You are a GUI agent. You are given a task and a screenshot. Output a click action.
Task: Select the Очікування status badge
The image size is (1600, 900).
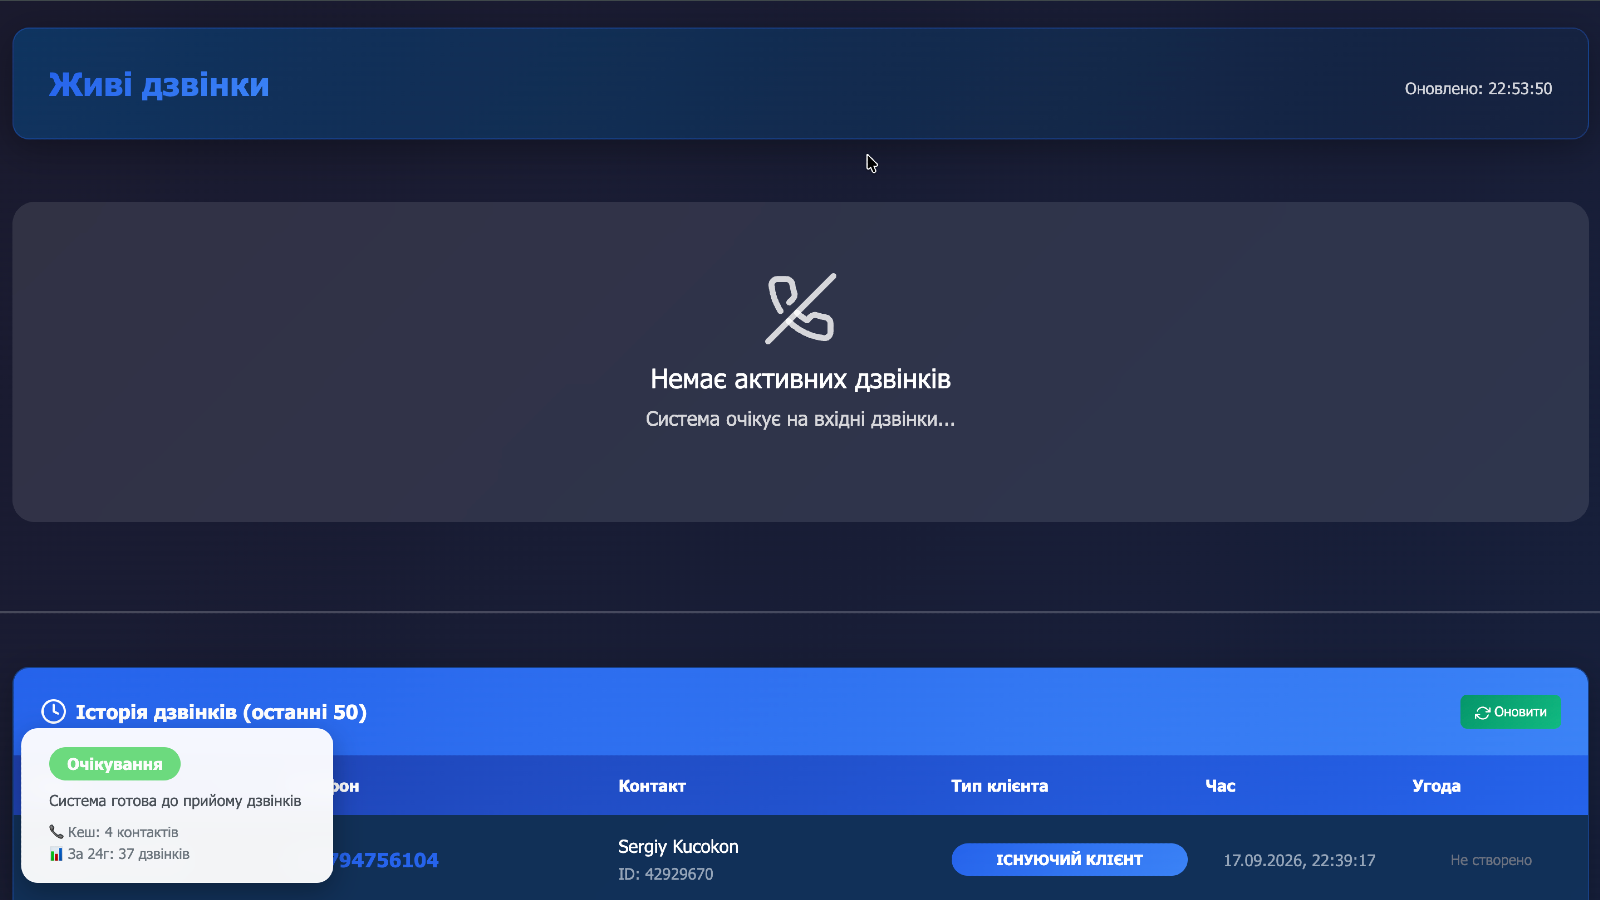tap(115, 764)
